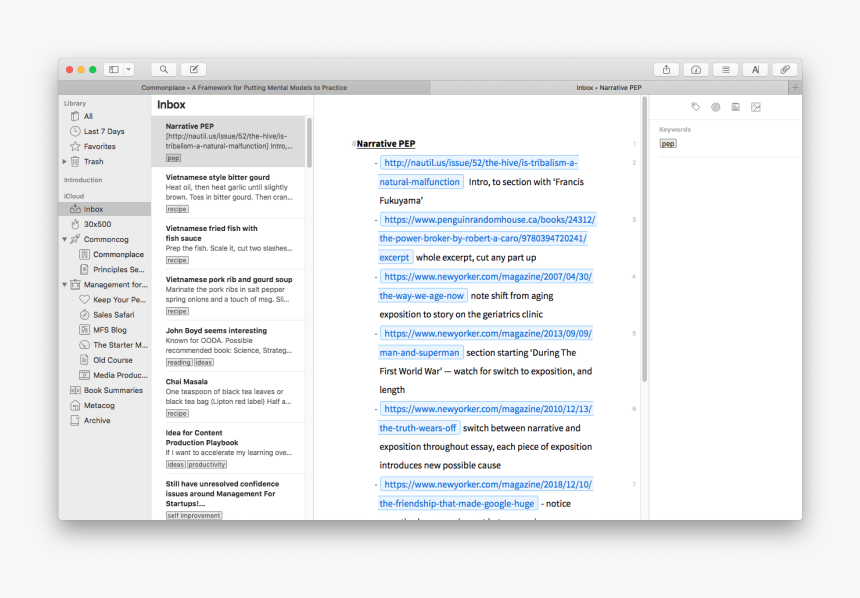Open Trash in Library
This screenshot has height=598, width=860.
click(105, 161)
